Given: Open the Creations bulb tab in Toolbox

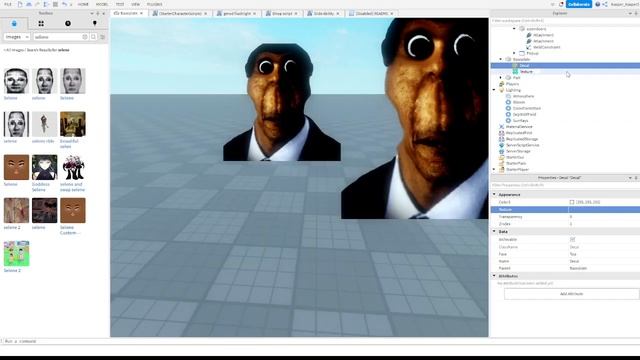Looking at the screenshot, I should [x=95, y=24].
